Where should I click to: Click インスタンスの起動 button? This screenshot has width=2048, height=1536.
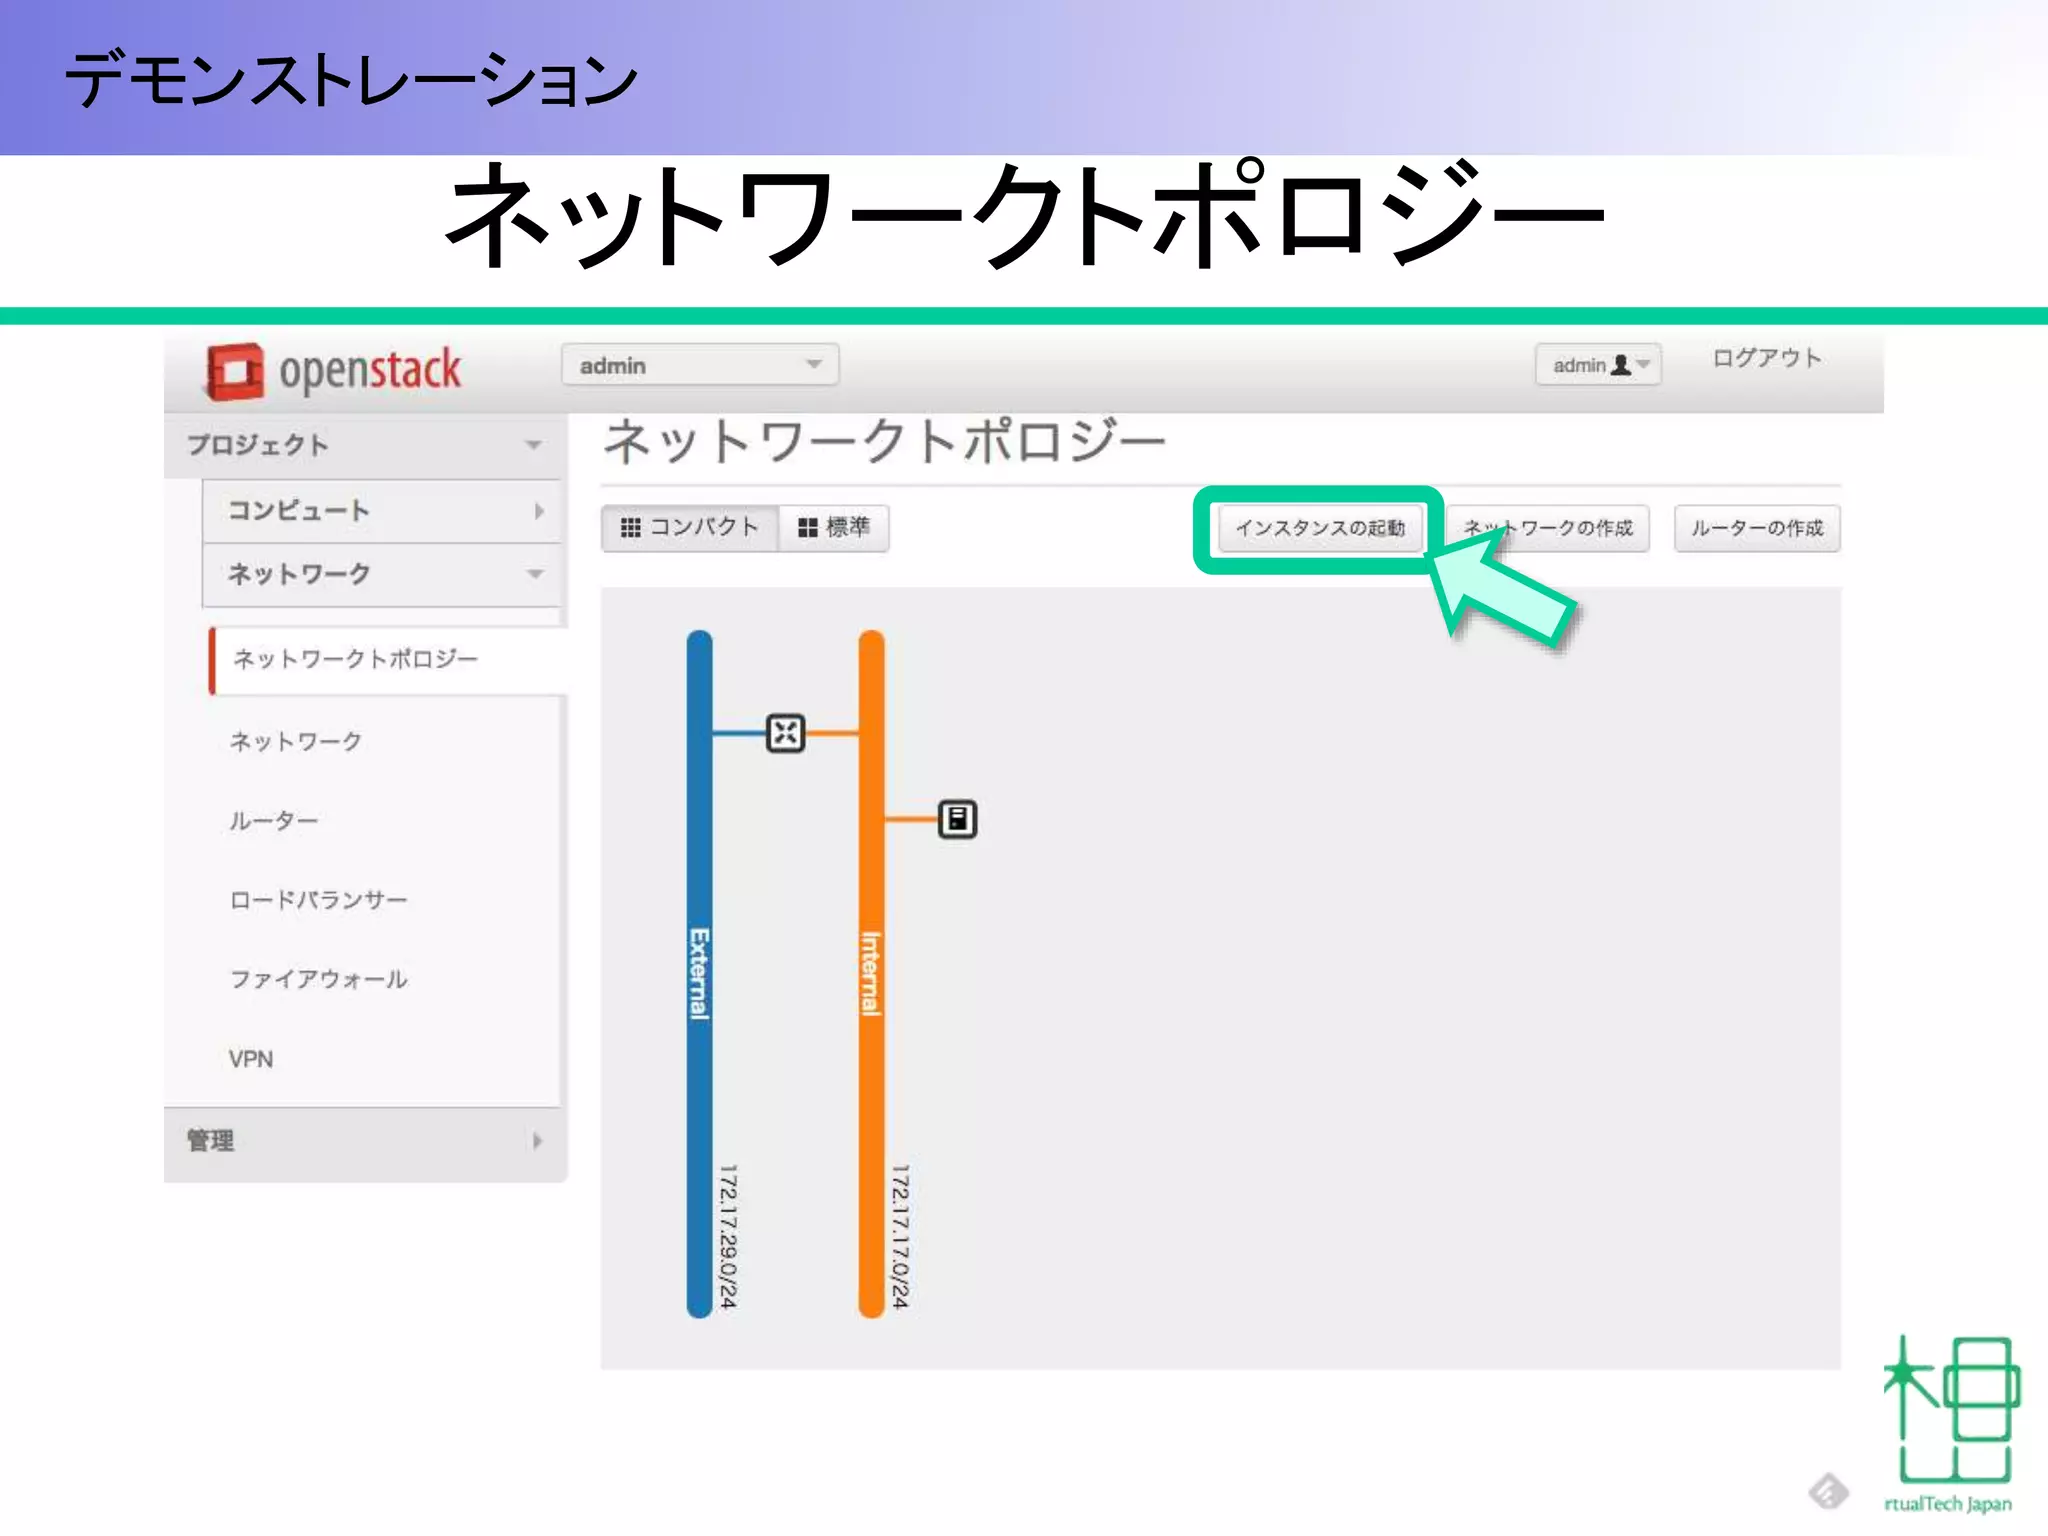pos(1320,528)
